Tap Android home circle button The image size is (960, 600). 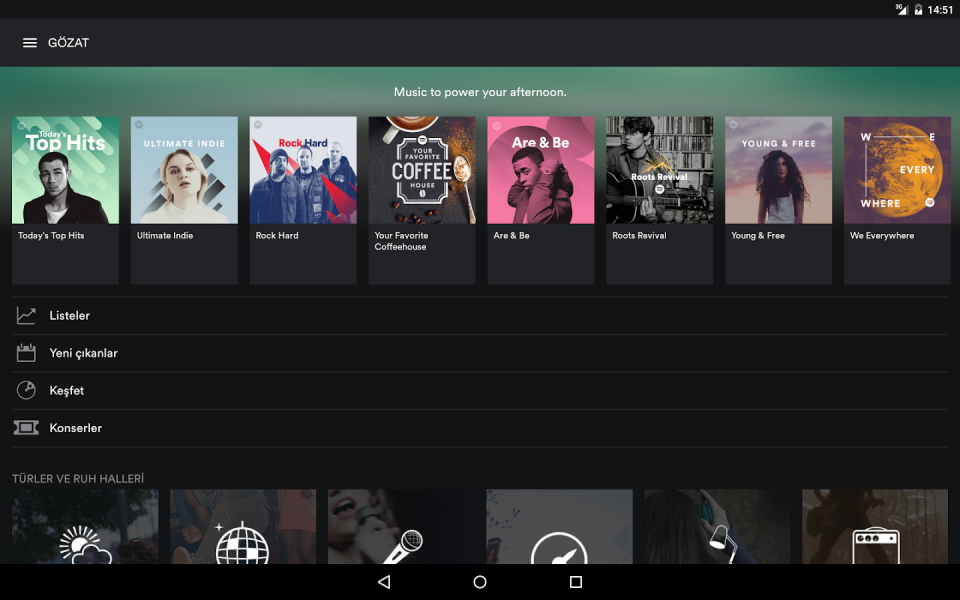click(480, 582)
